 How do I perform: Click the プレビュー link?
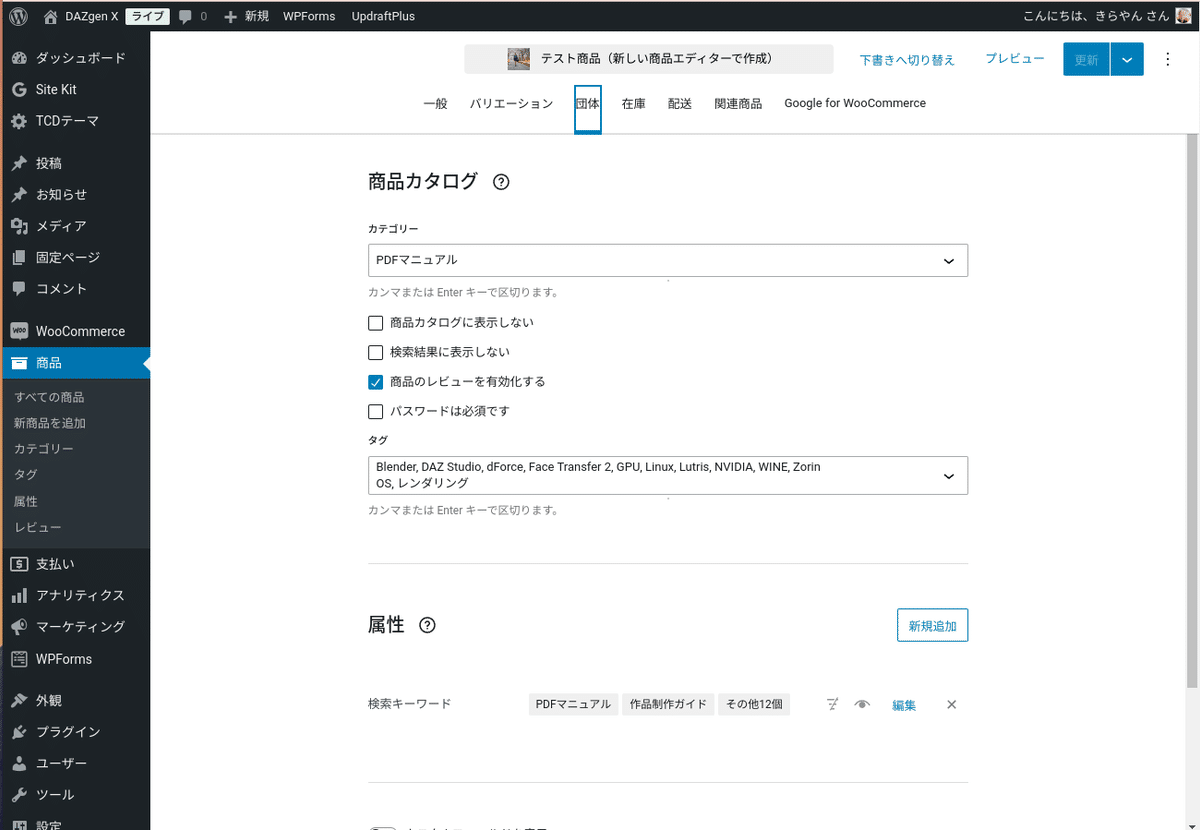click(1015, 59)
